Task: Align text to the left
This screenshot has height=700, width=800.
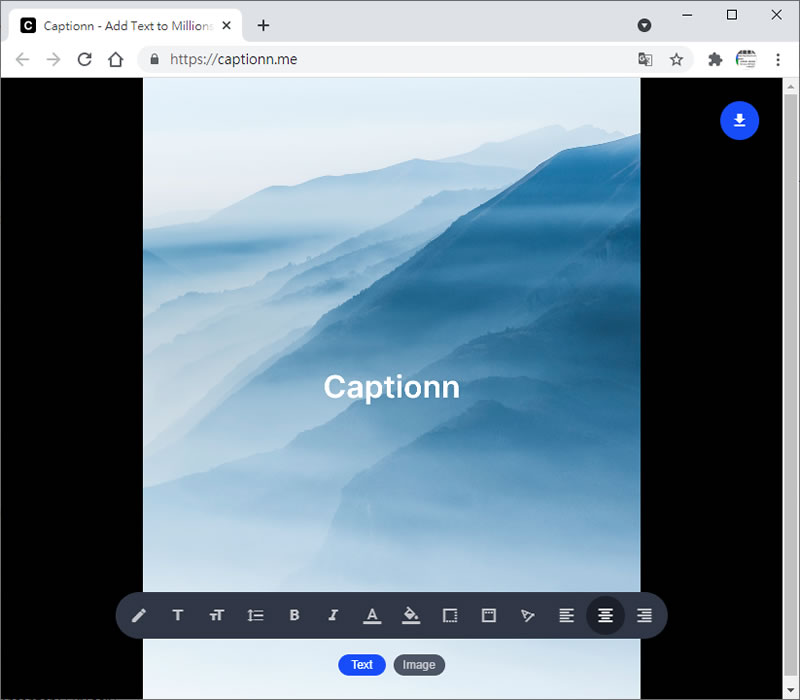Action: pos(566,615)
